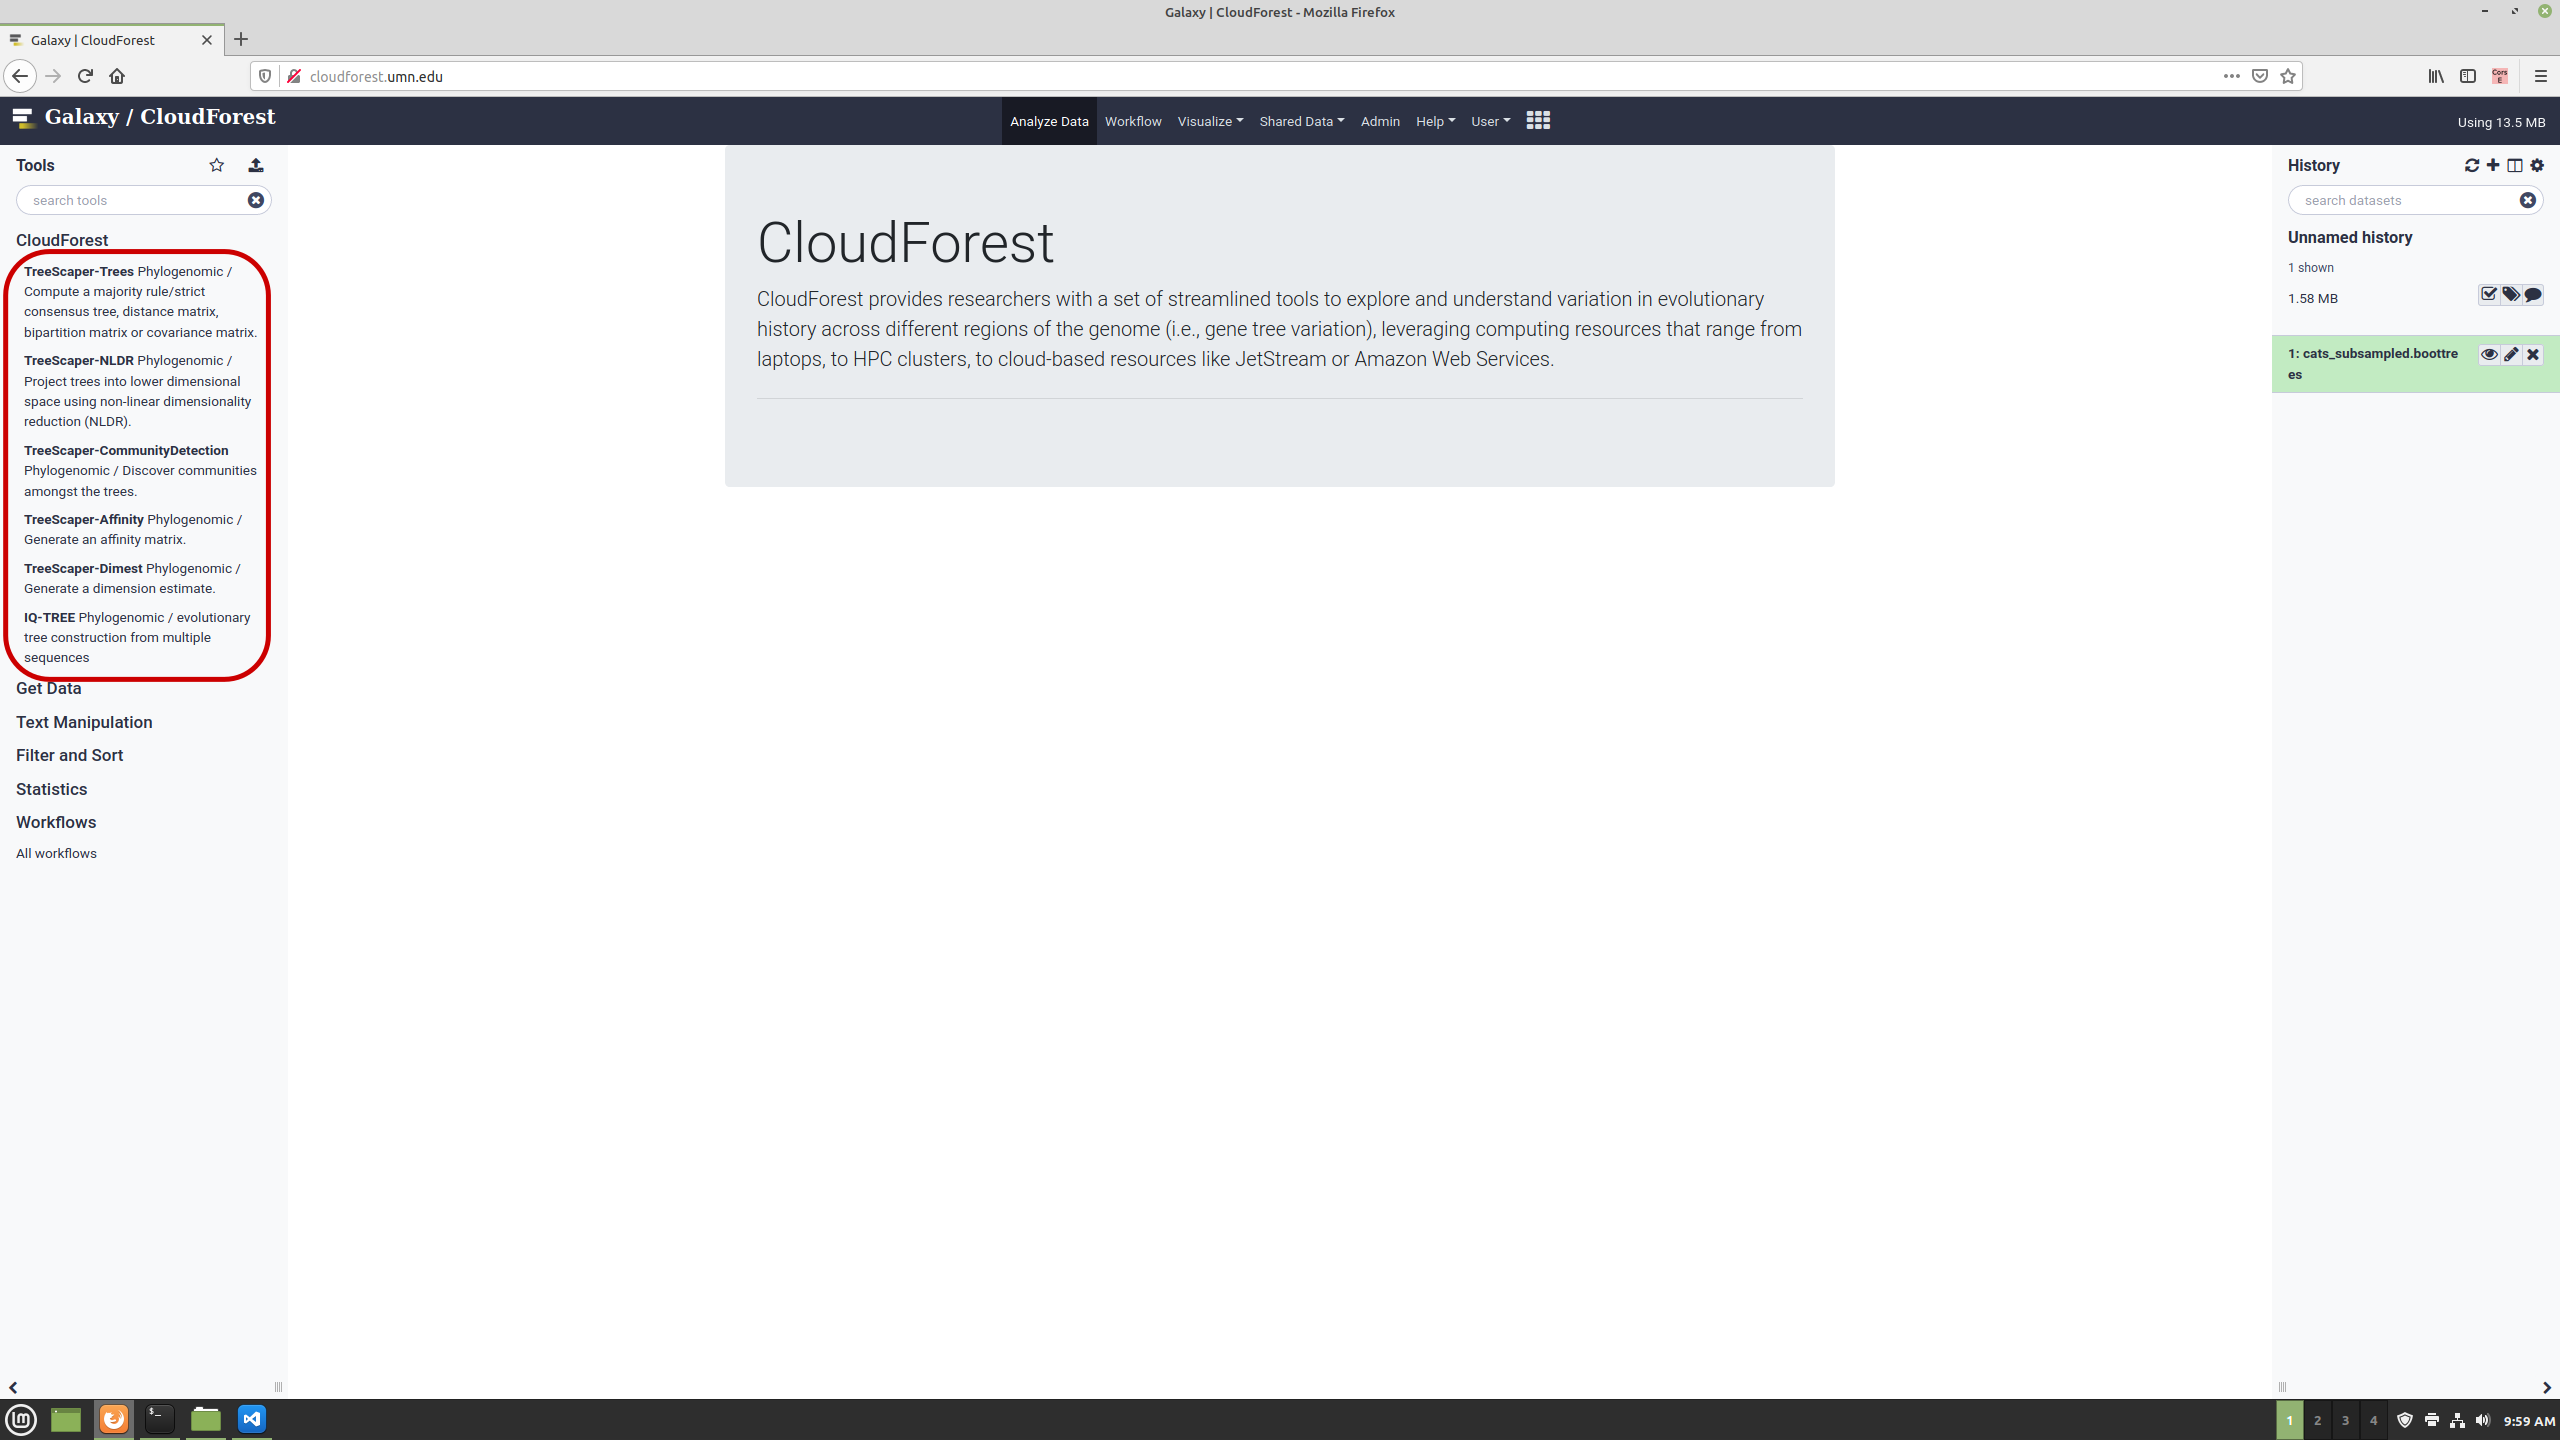Open the TreeScaper-Dimest tool
Screen dimensions: 2560x1440
pyautogui.click(x=83, y=569)
